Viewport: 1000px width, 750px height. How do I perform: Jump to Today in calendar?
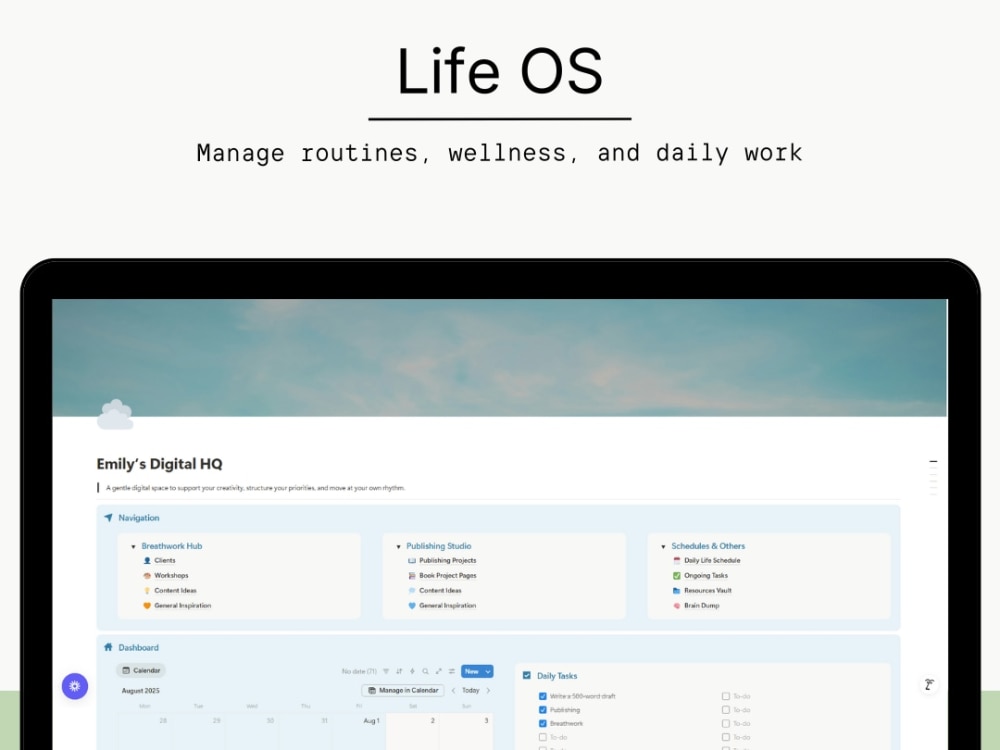point(471,691)
